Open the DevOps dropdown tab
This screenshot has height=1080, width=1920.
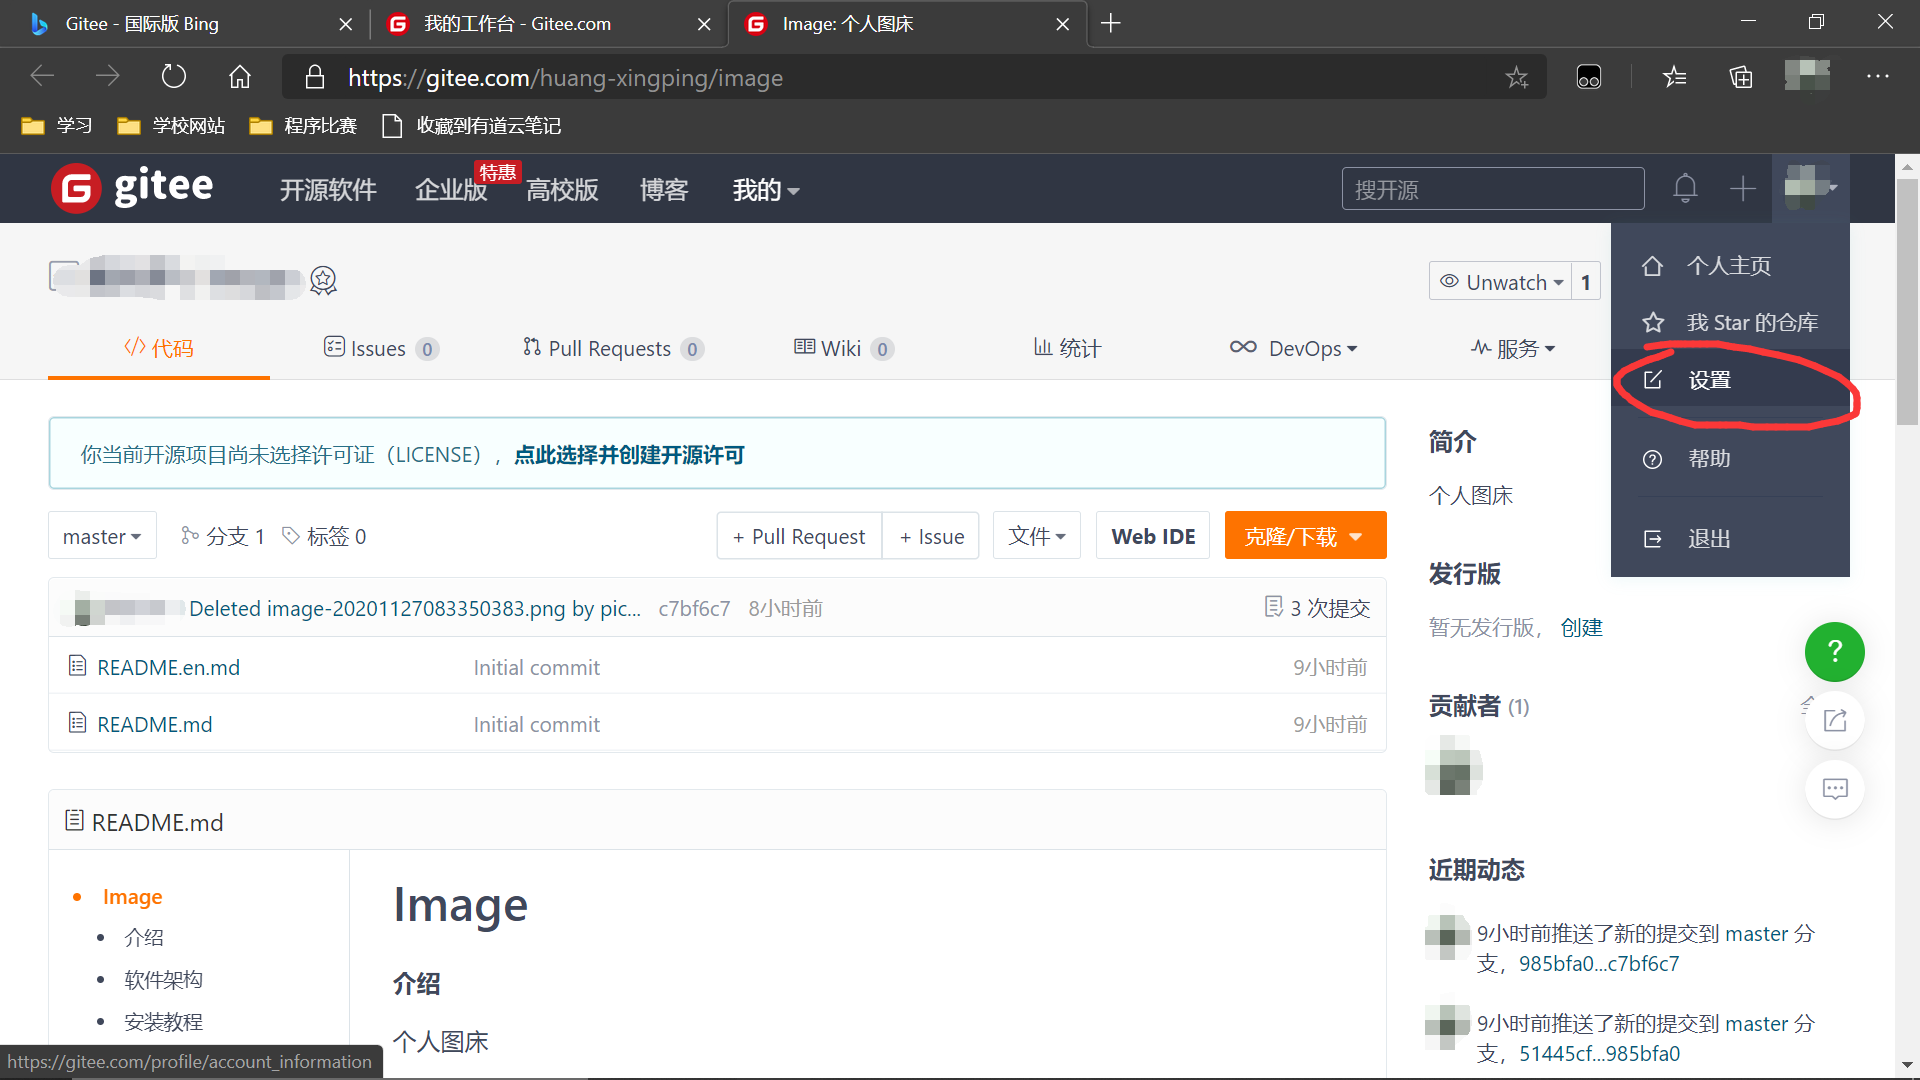pyautogui.click(x=1294, y=348)
